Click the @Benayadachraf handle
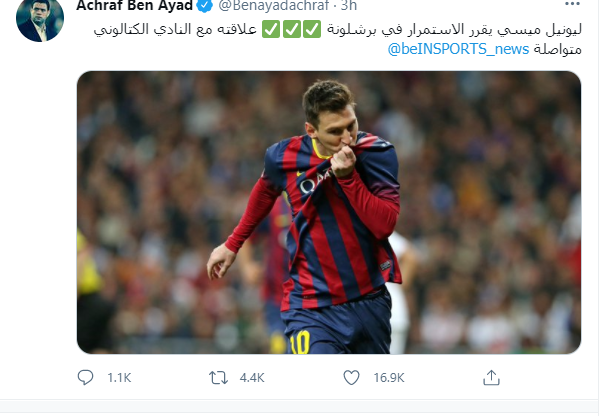 [x=274, y=5]
